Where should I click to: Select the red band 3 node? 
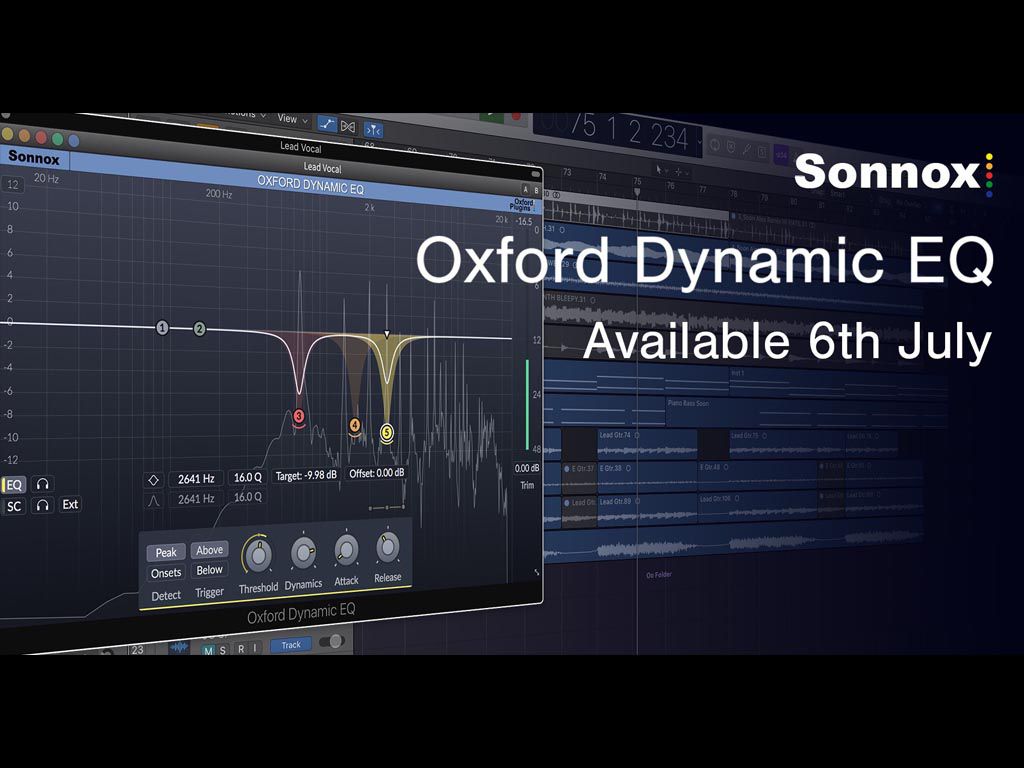click(x=299, y=414)
